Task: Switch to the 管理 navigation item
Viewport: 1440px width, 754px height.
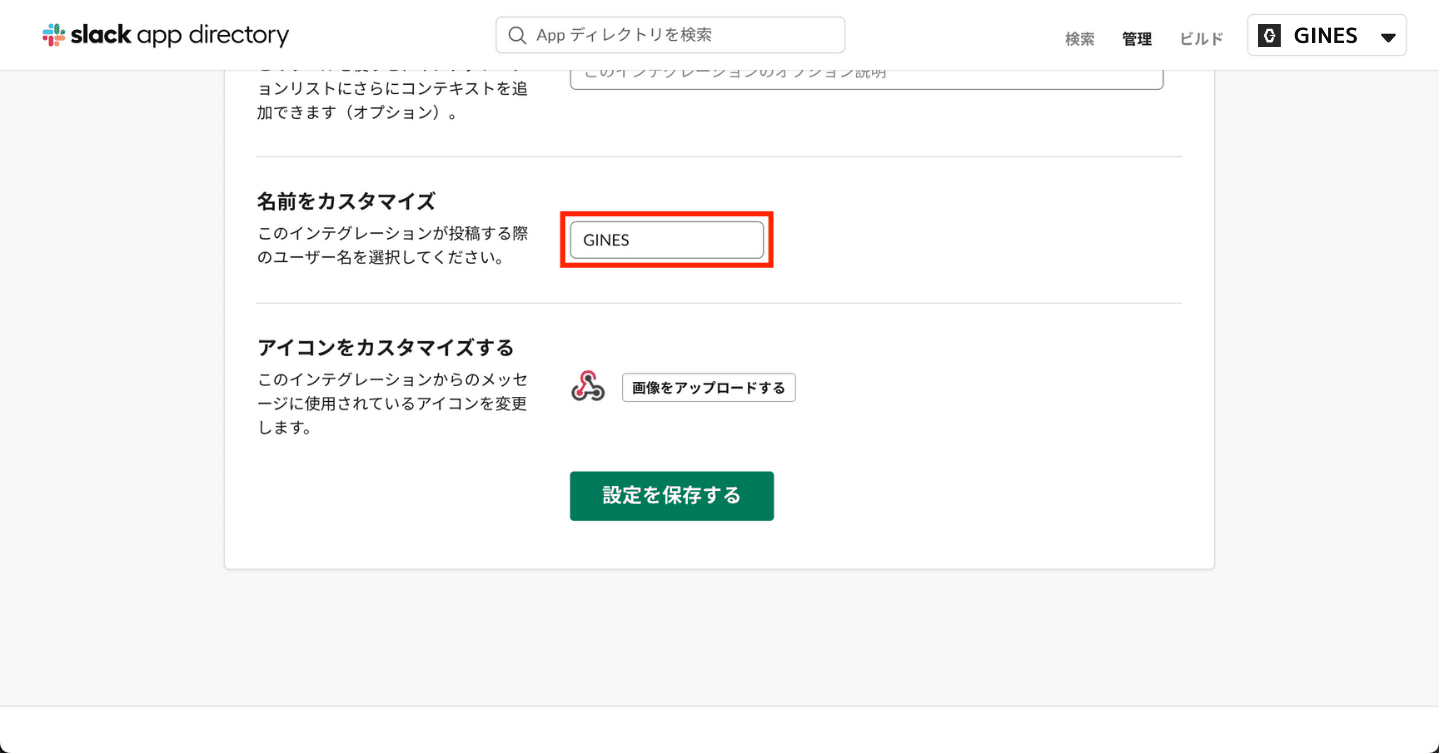Action: point(1137,39)
